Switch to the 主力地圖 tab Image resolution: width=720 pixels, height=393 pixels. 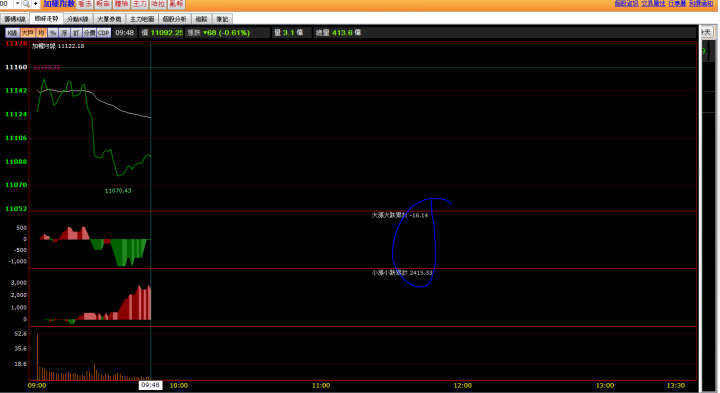pos(142,19)
